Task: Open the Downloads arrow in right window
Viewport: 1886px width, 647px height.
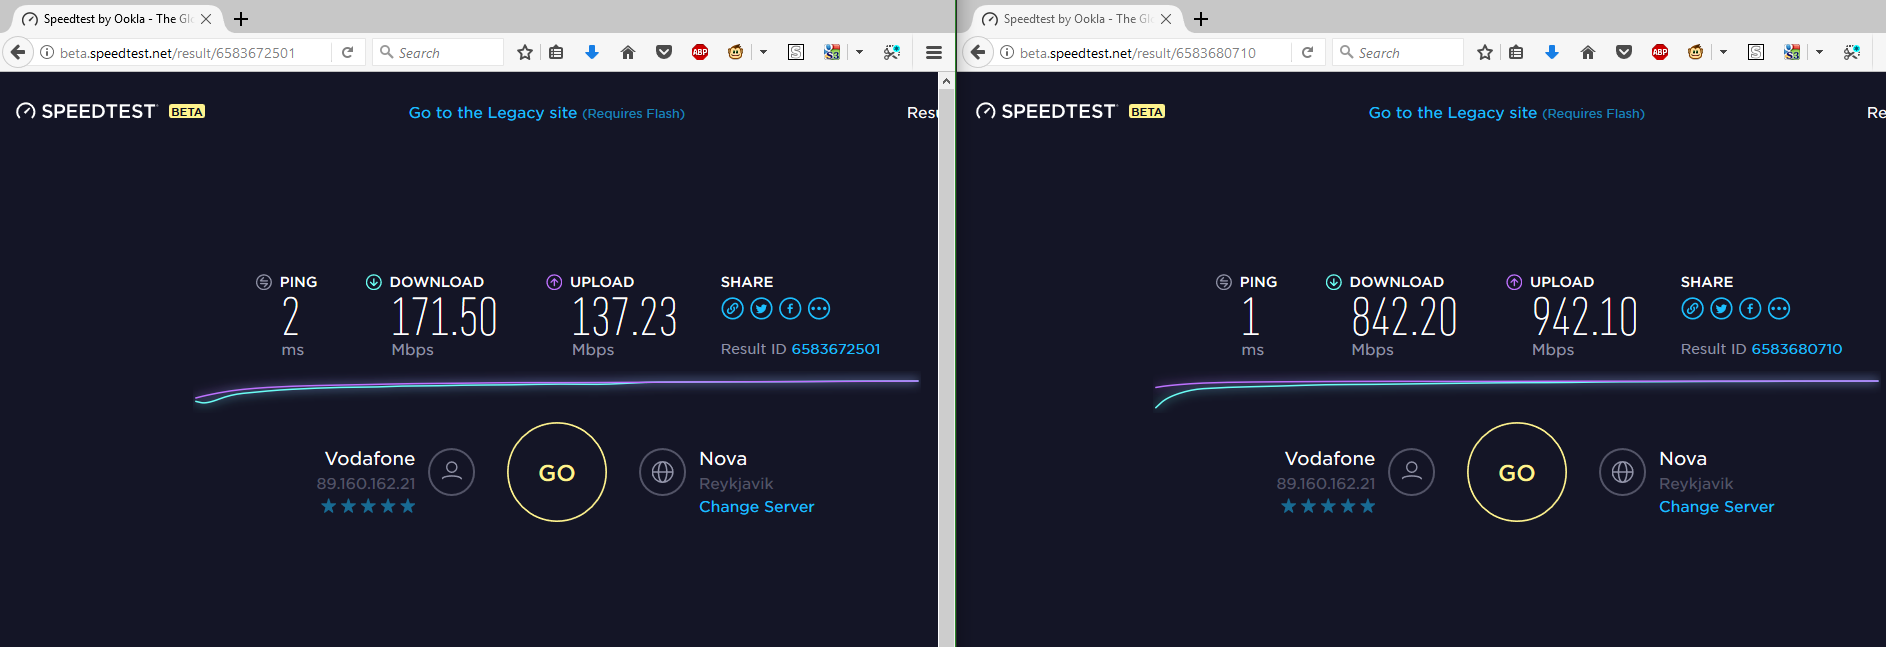Action: 1552,52
